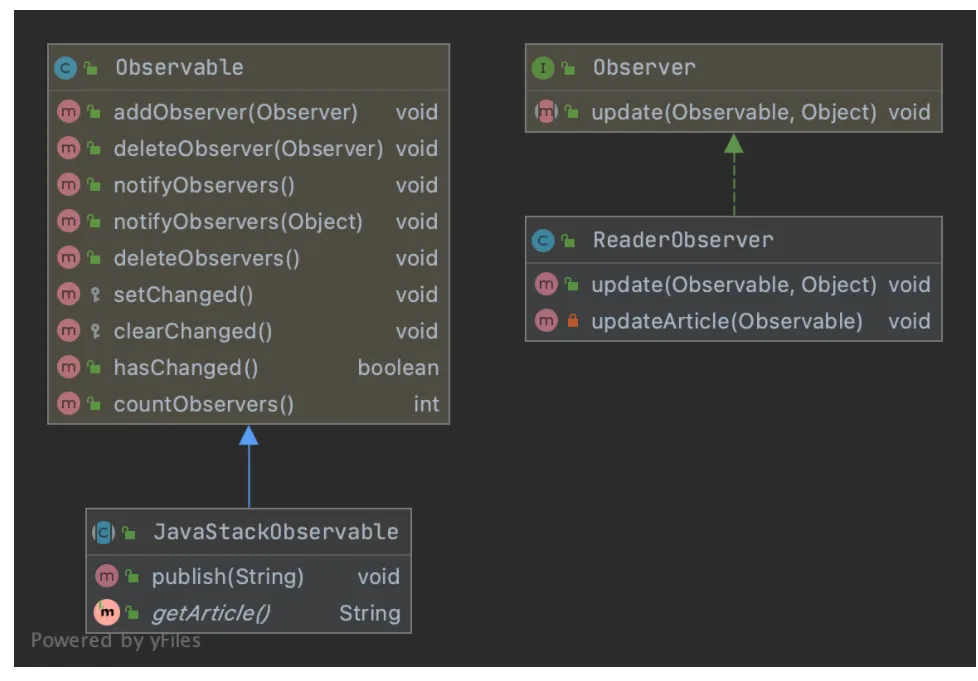This screenshot has height=681, width=978.
Task: Click the JavaStackObservable abstract class icon
Action: 104,532
